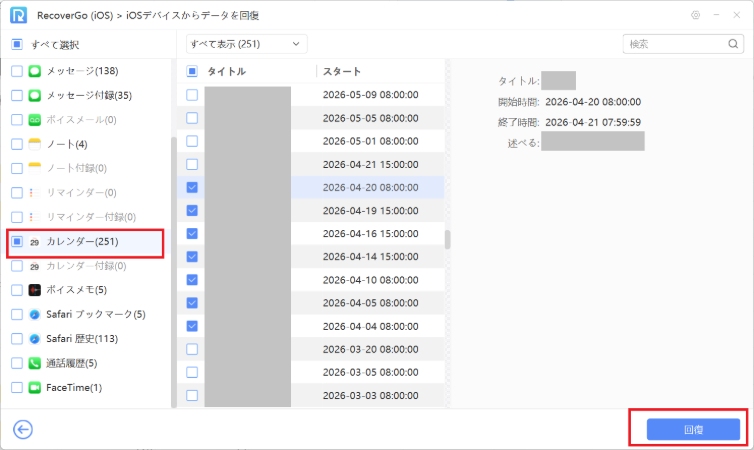Click the iOSデバイスからデータを回復 title text
754x450 pixels.
tap(192, 15)
